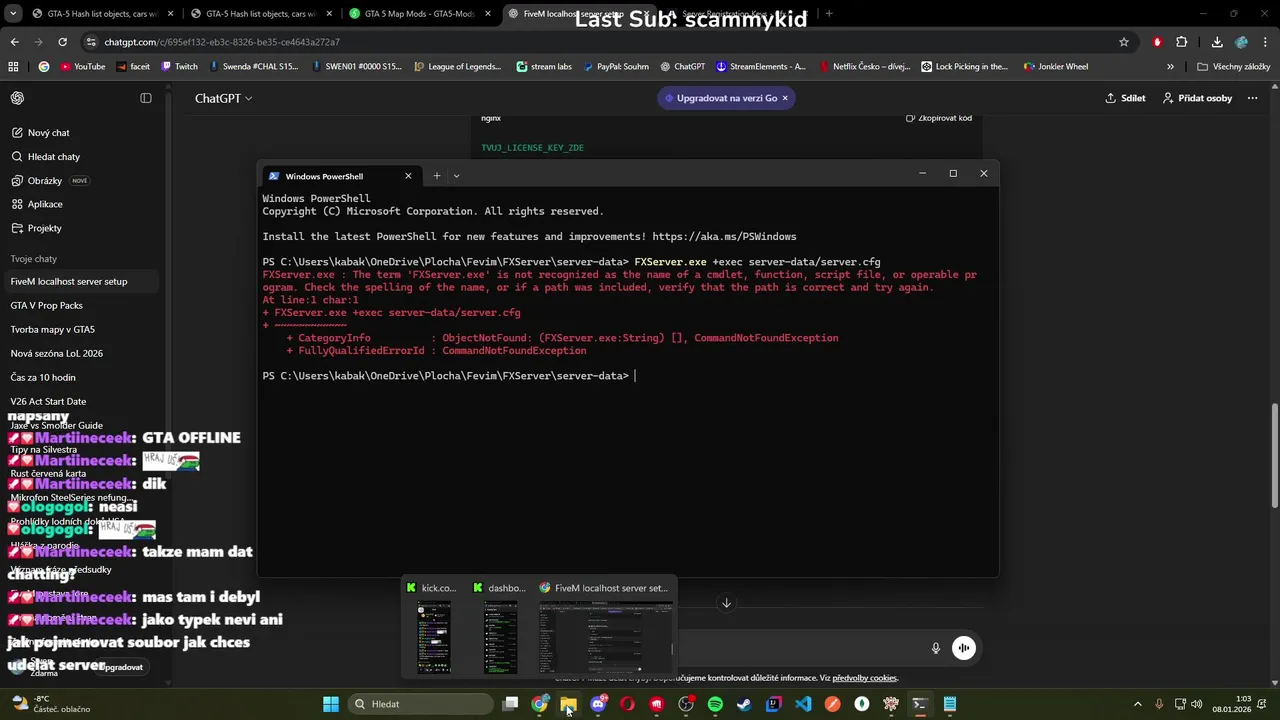Click the scroll-to-bottom arrow in chat
The width and height of the screenshot is (1280, 720).
727,603
